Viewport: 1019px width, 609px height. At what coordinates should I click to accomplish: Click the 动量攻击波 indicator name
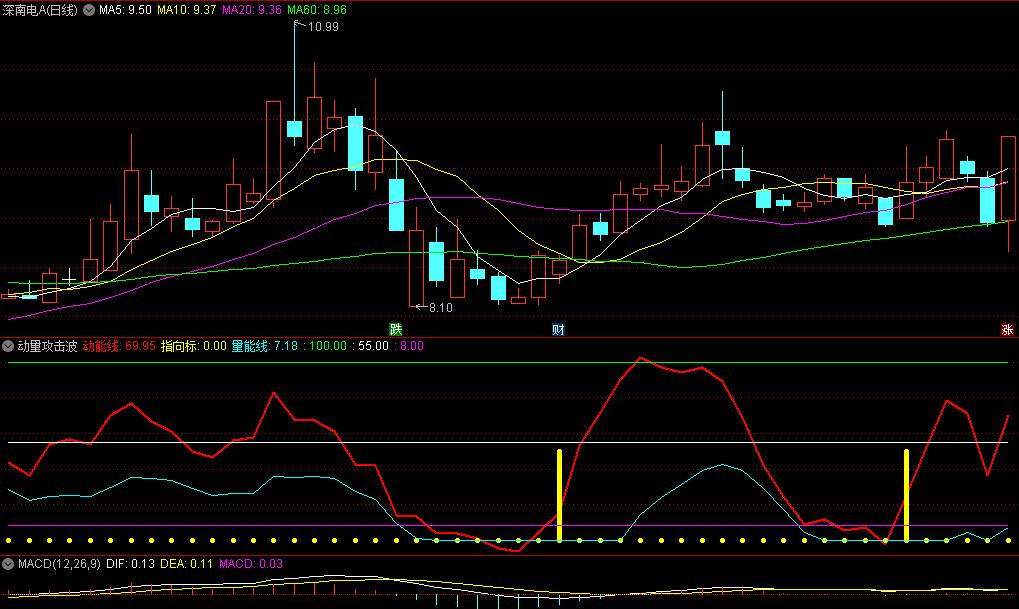pos(47,346)
